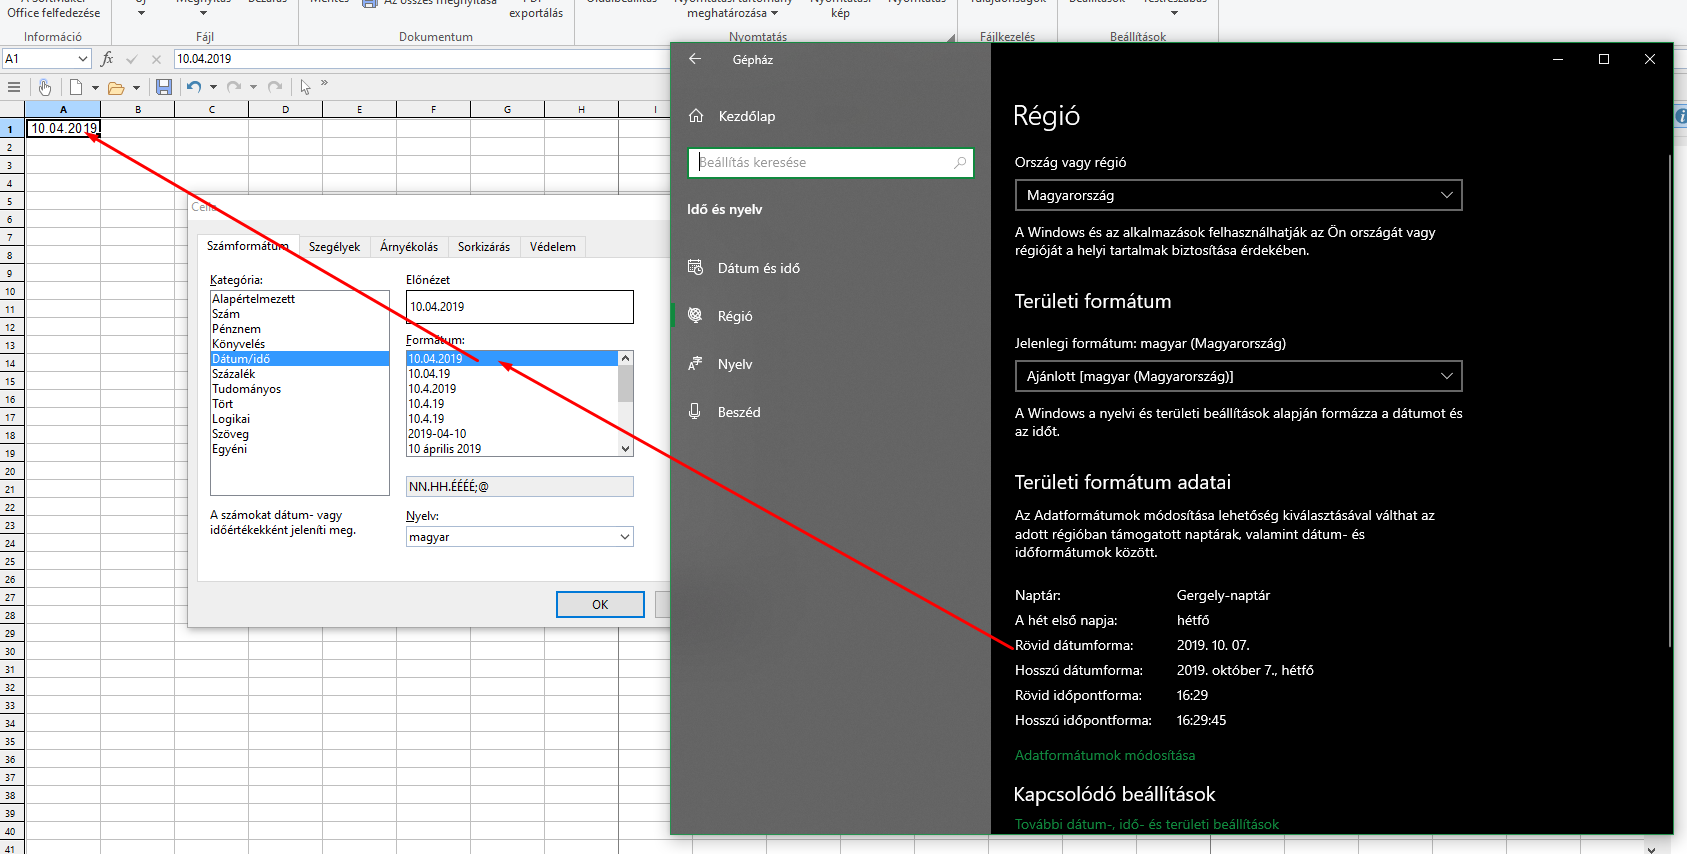The width and height of the screenshot is (1687, 854).
Task: Open the Nyelv dropdown set to magyar
Action: pyautogui.click(x=519, y=537)
